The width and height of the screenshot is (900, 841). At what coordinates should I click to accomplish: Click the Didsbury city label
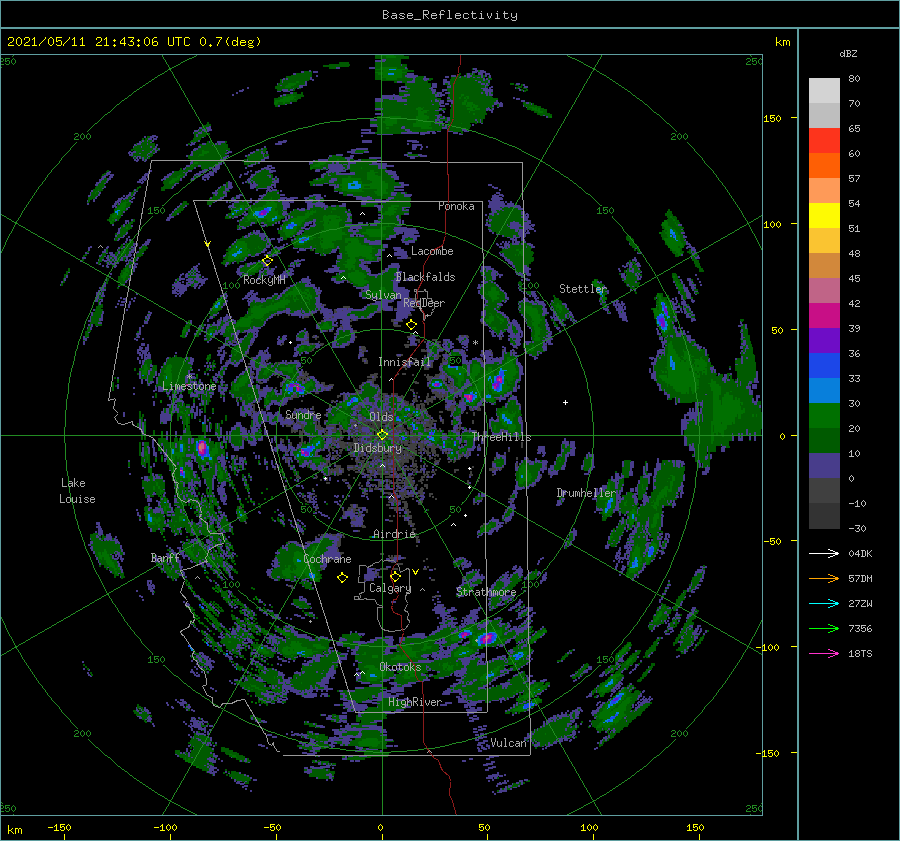(377, 448)
